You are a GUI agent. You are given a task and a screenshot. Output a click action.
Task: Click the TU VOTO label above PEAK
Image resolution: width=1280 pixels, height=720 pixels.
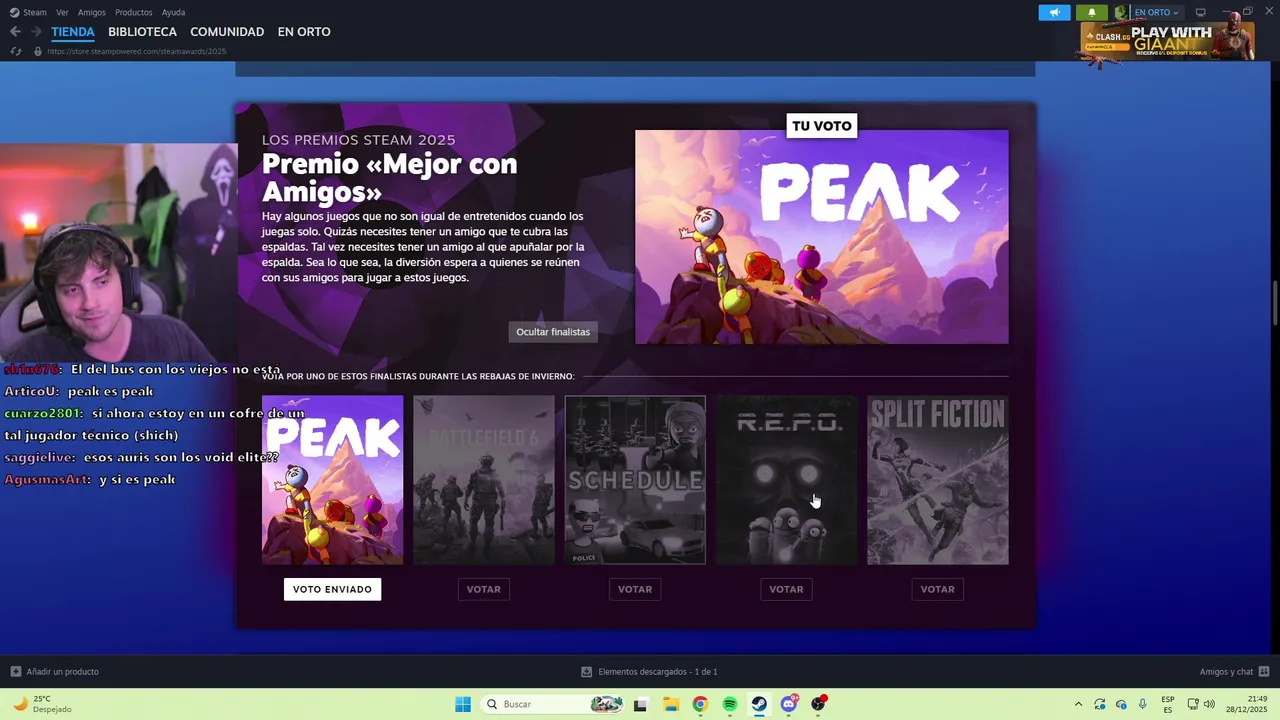click(x=822, y=126)
